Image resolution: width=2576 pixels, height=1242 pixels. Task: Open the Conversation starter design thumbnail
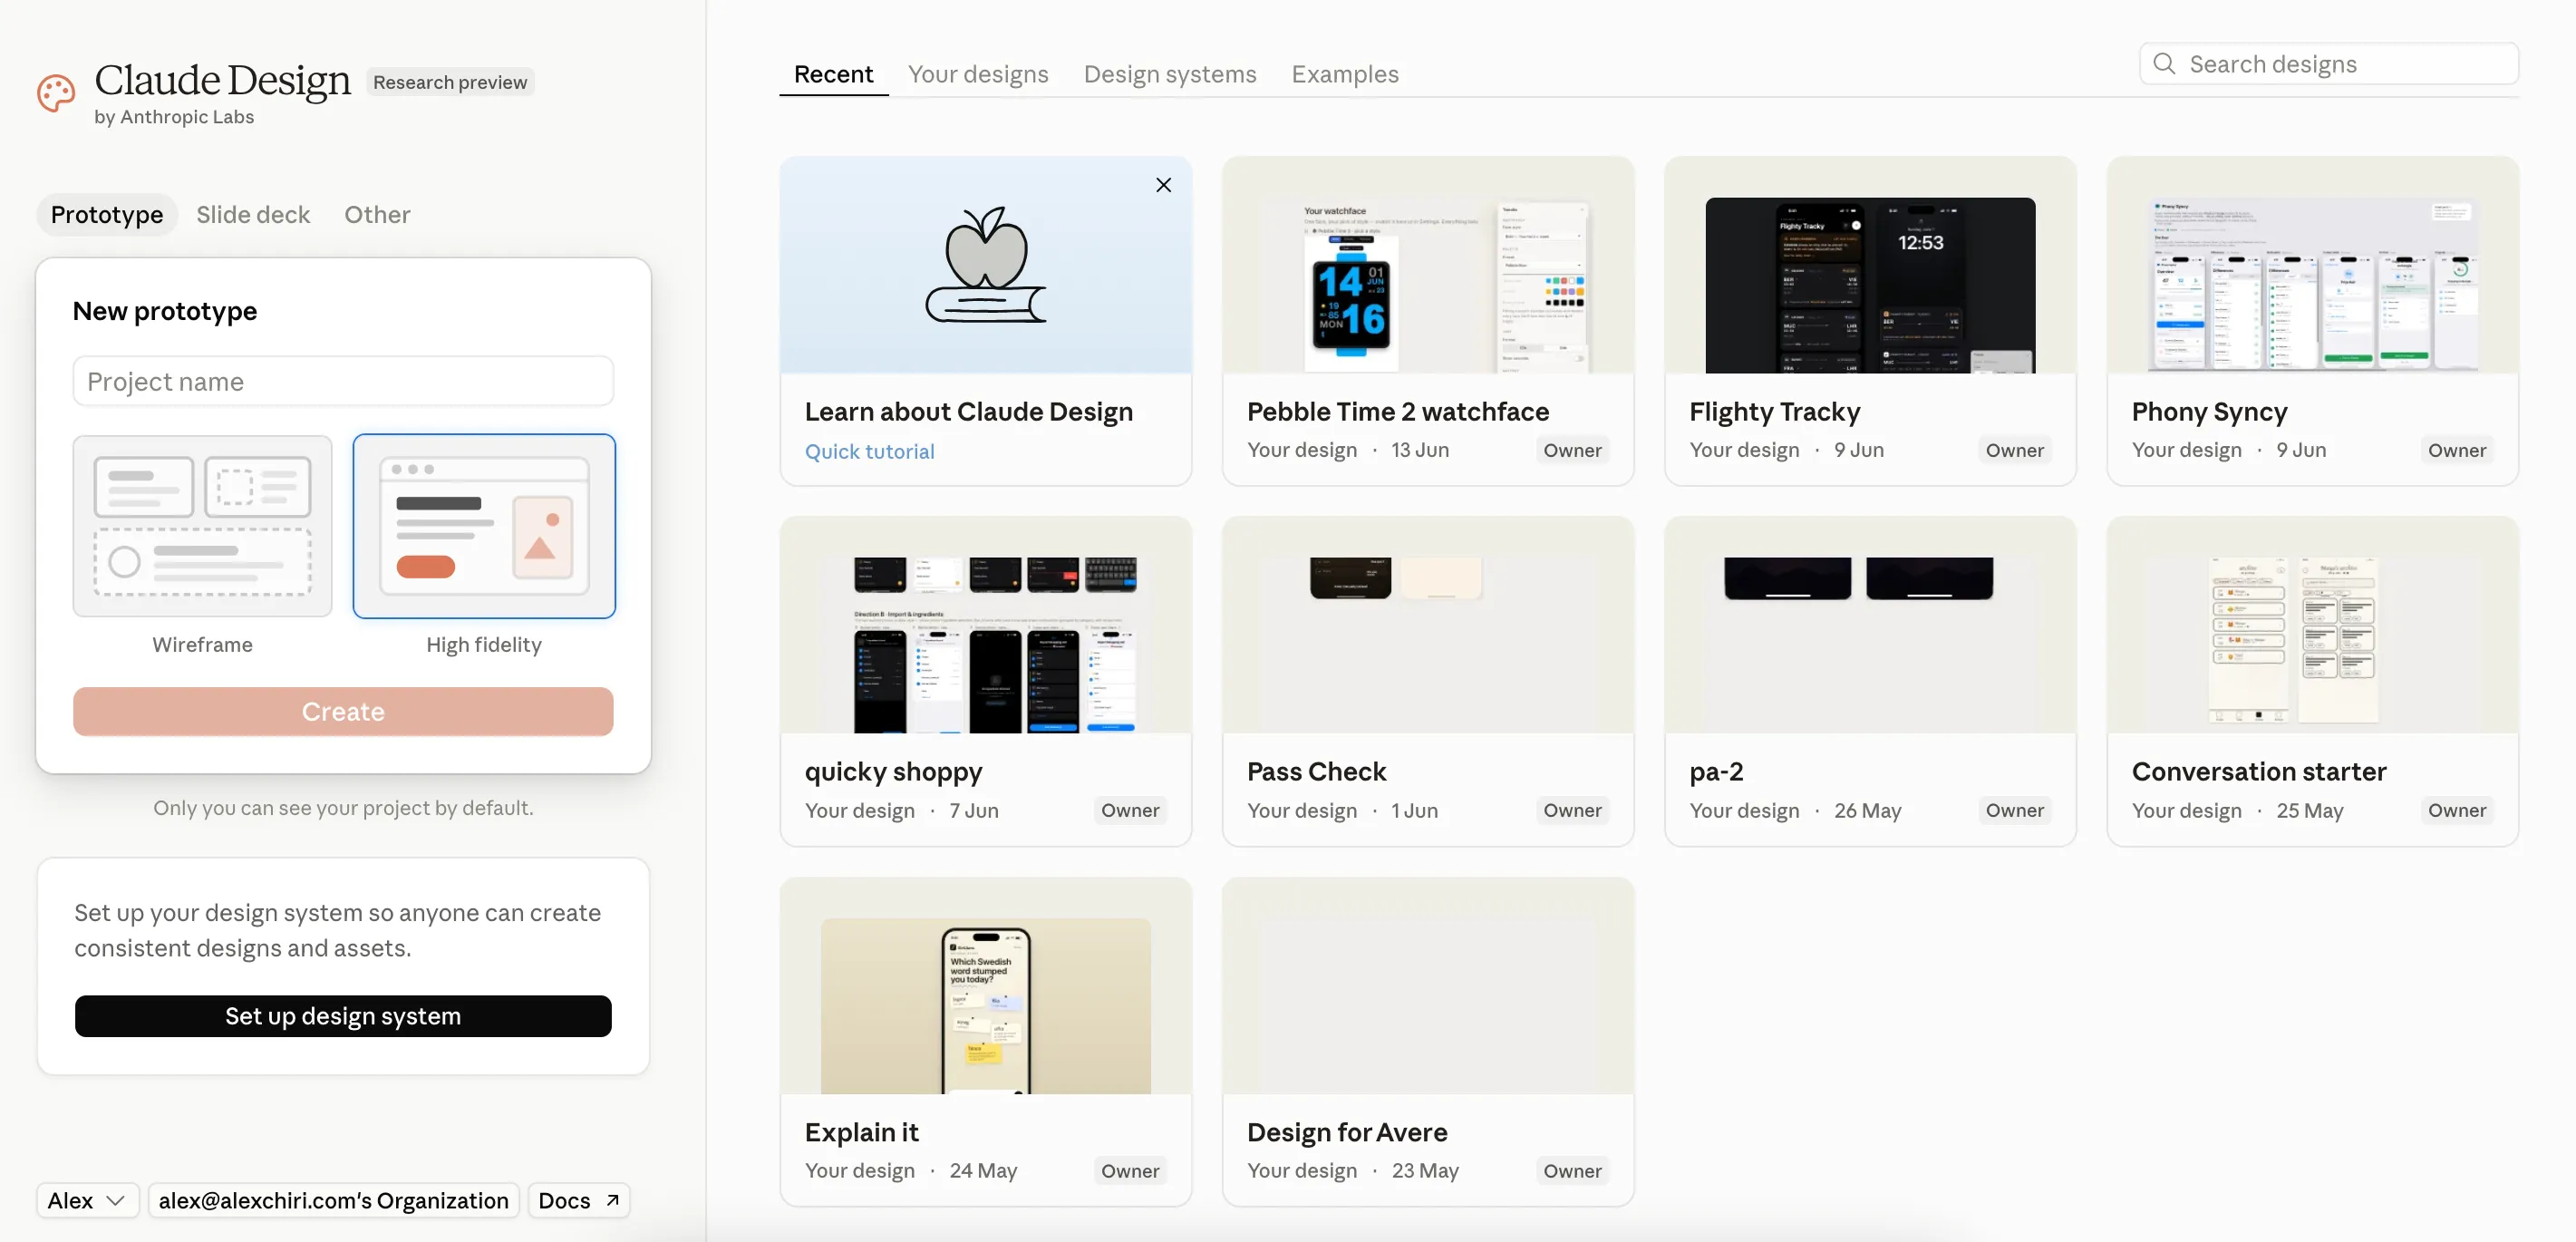click(x=2311, y=625)
